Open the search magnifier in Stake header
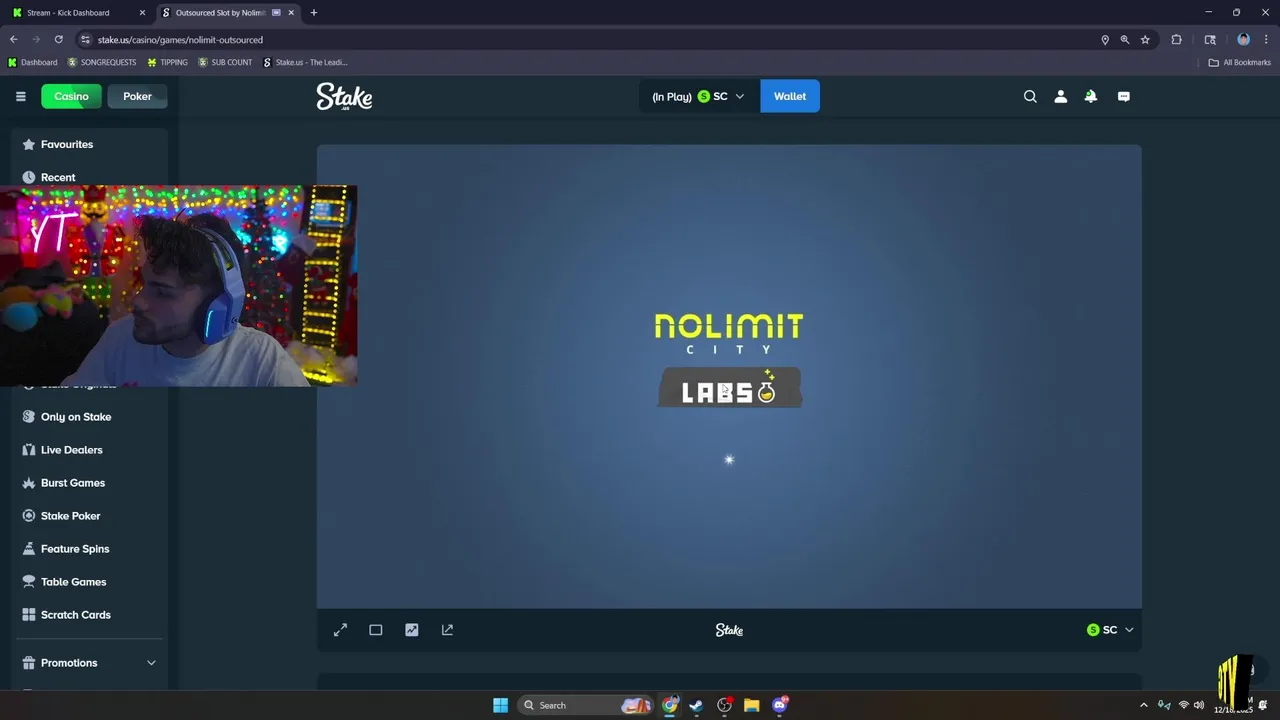This screenshot has width=1280, height=720. pos(1030,96)
